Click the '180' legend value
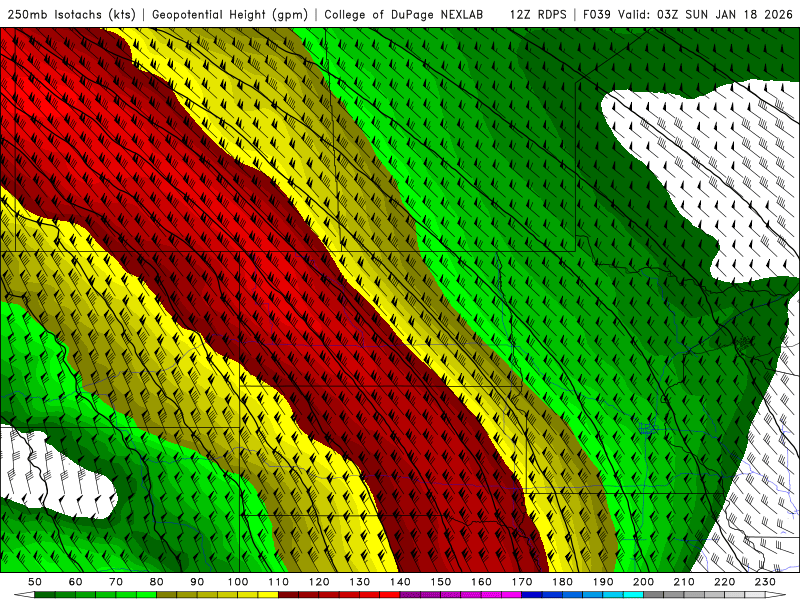 [x=562, y=582]
